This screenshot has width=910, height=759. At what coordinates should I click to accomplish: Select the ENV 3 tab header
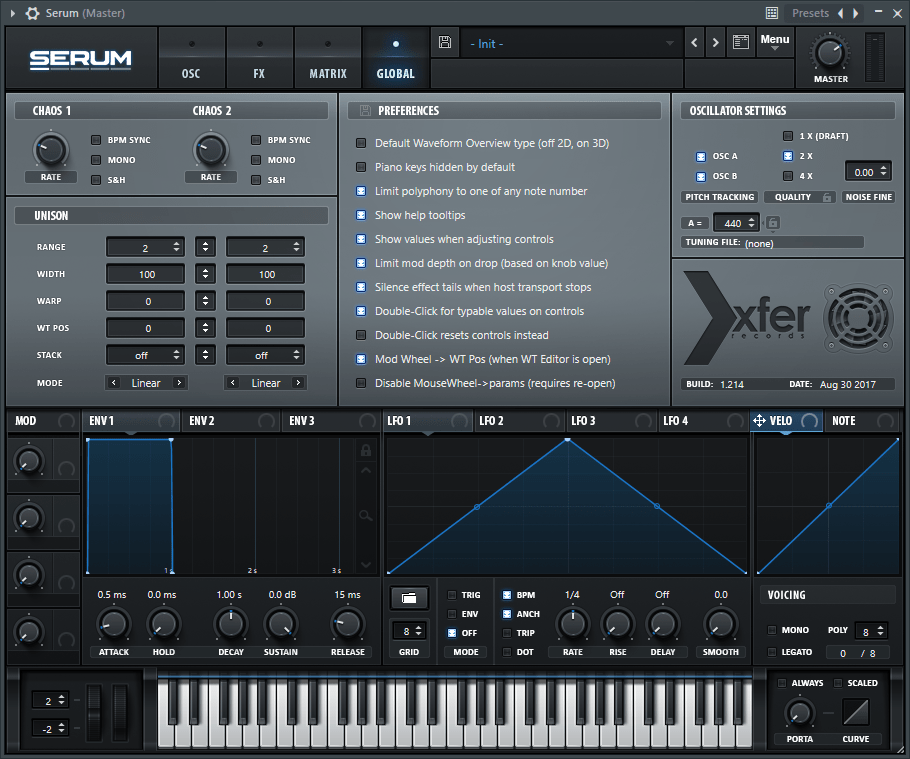pyautogui.click(x=331, y=421)
